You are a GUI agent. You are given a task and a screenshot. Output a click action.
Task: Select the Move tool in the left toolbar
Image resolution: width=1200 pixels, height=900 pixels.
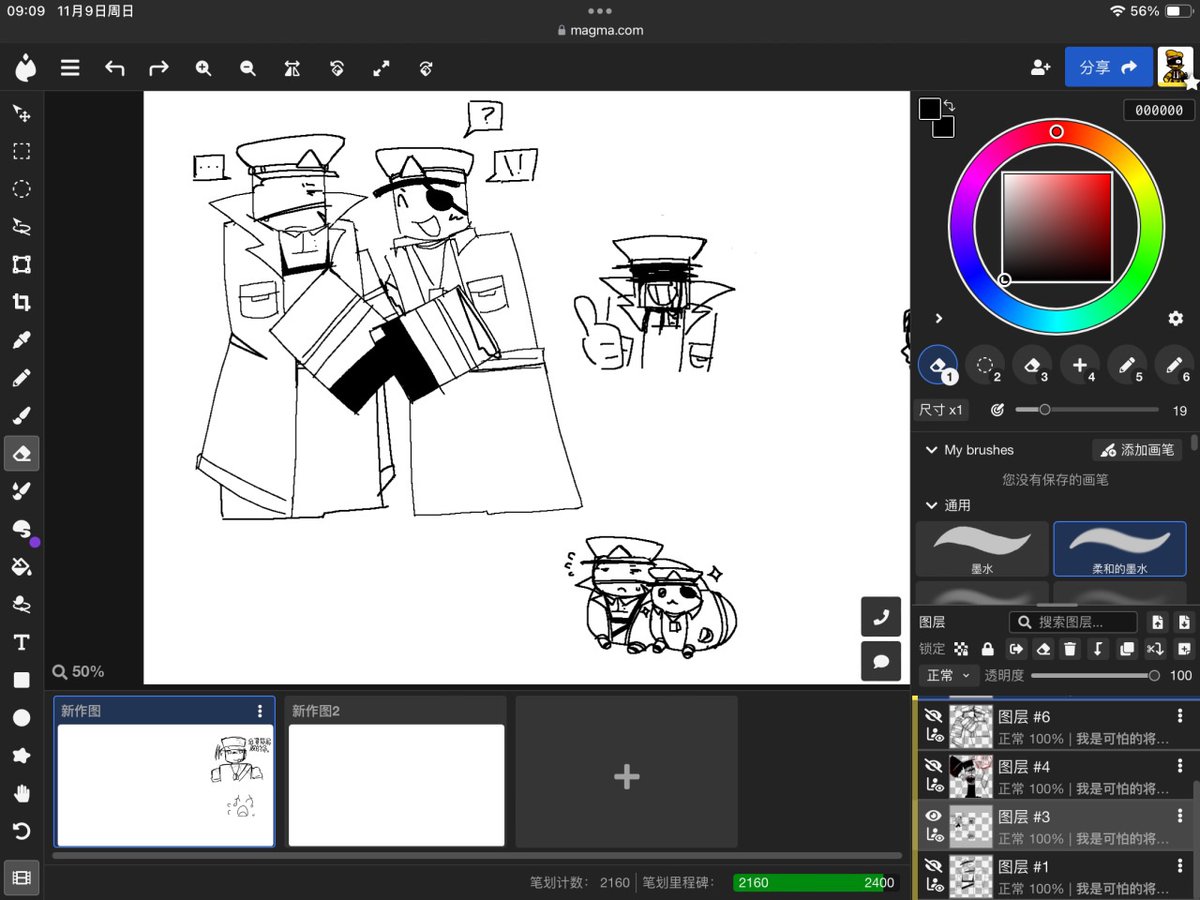tap(22, 113)
